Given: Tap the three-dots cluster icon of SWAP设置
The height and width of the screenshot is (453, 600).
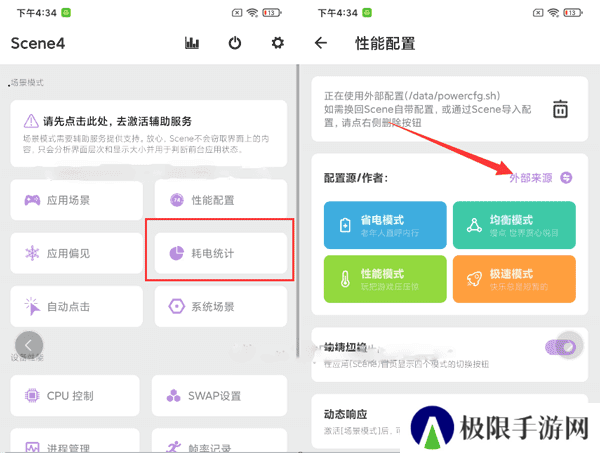Looking at the screenshot, I should pyautogui.click(x=173, y=396).
